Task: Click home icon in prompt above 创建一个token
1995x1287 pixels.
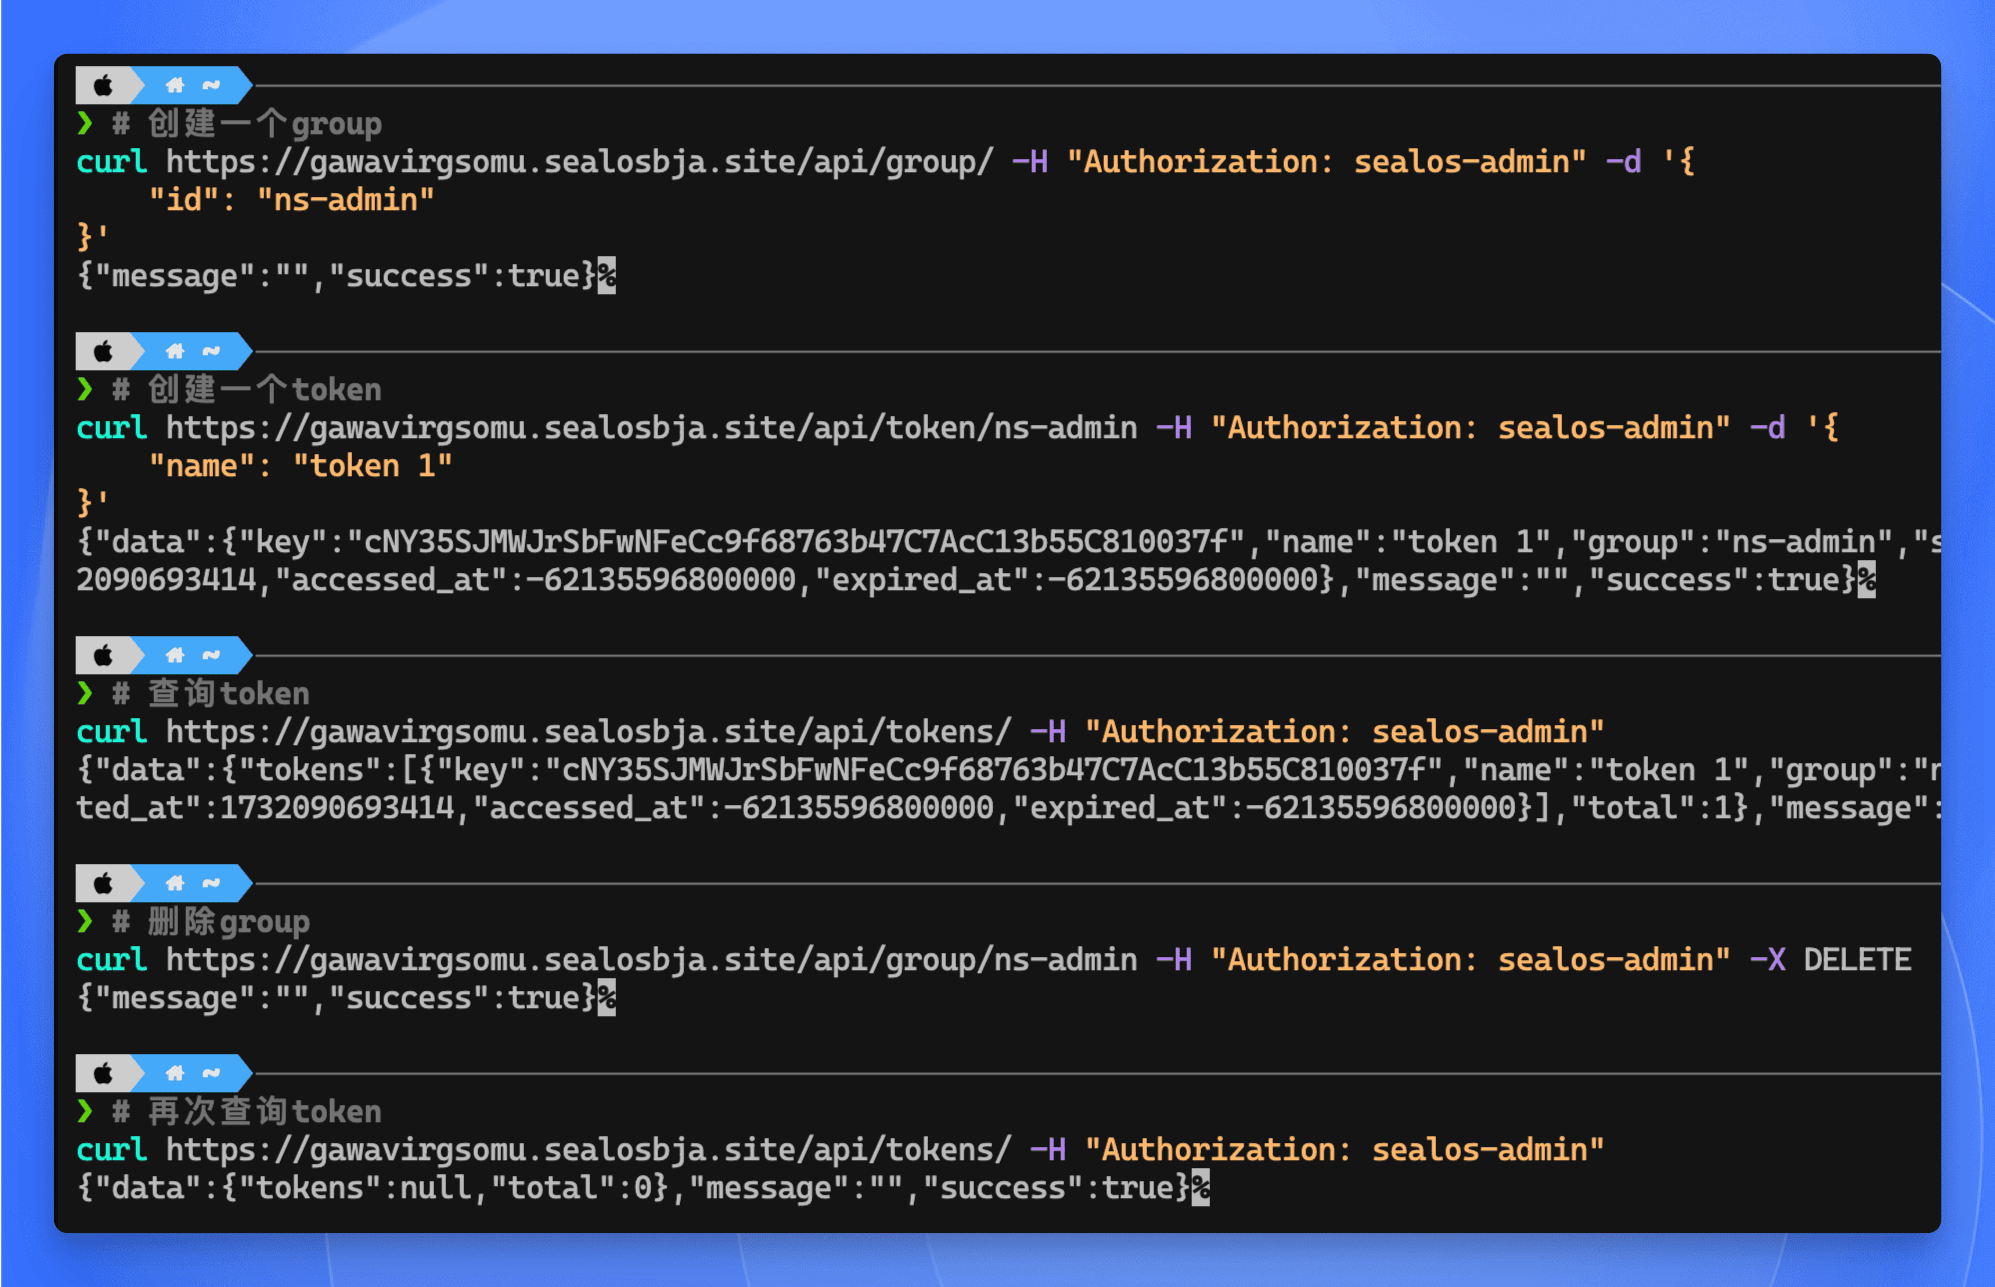Action: point(175,351)
